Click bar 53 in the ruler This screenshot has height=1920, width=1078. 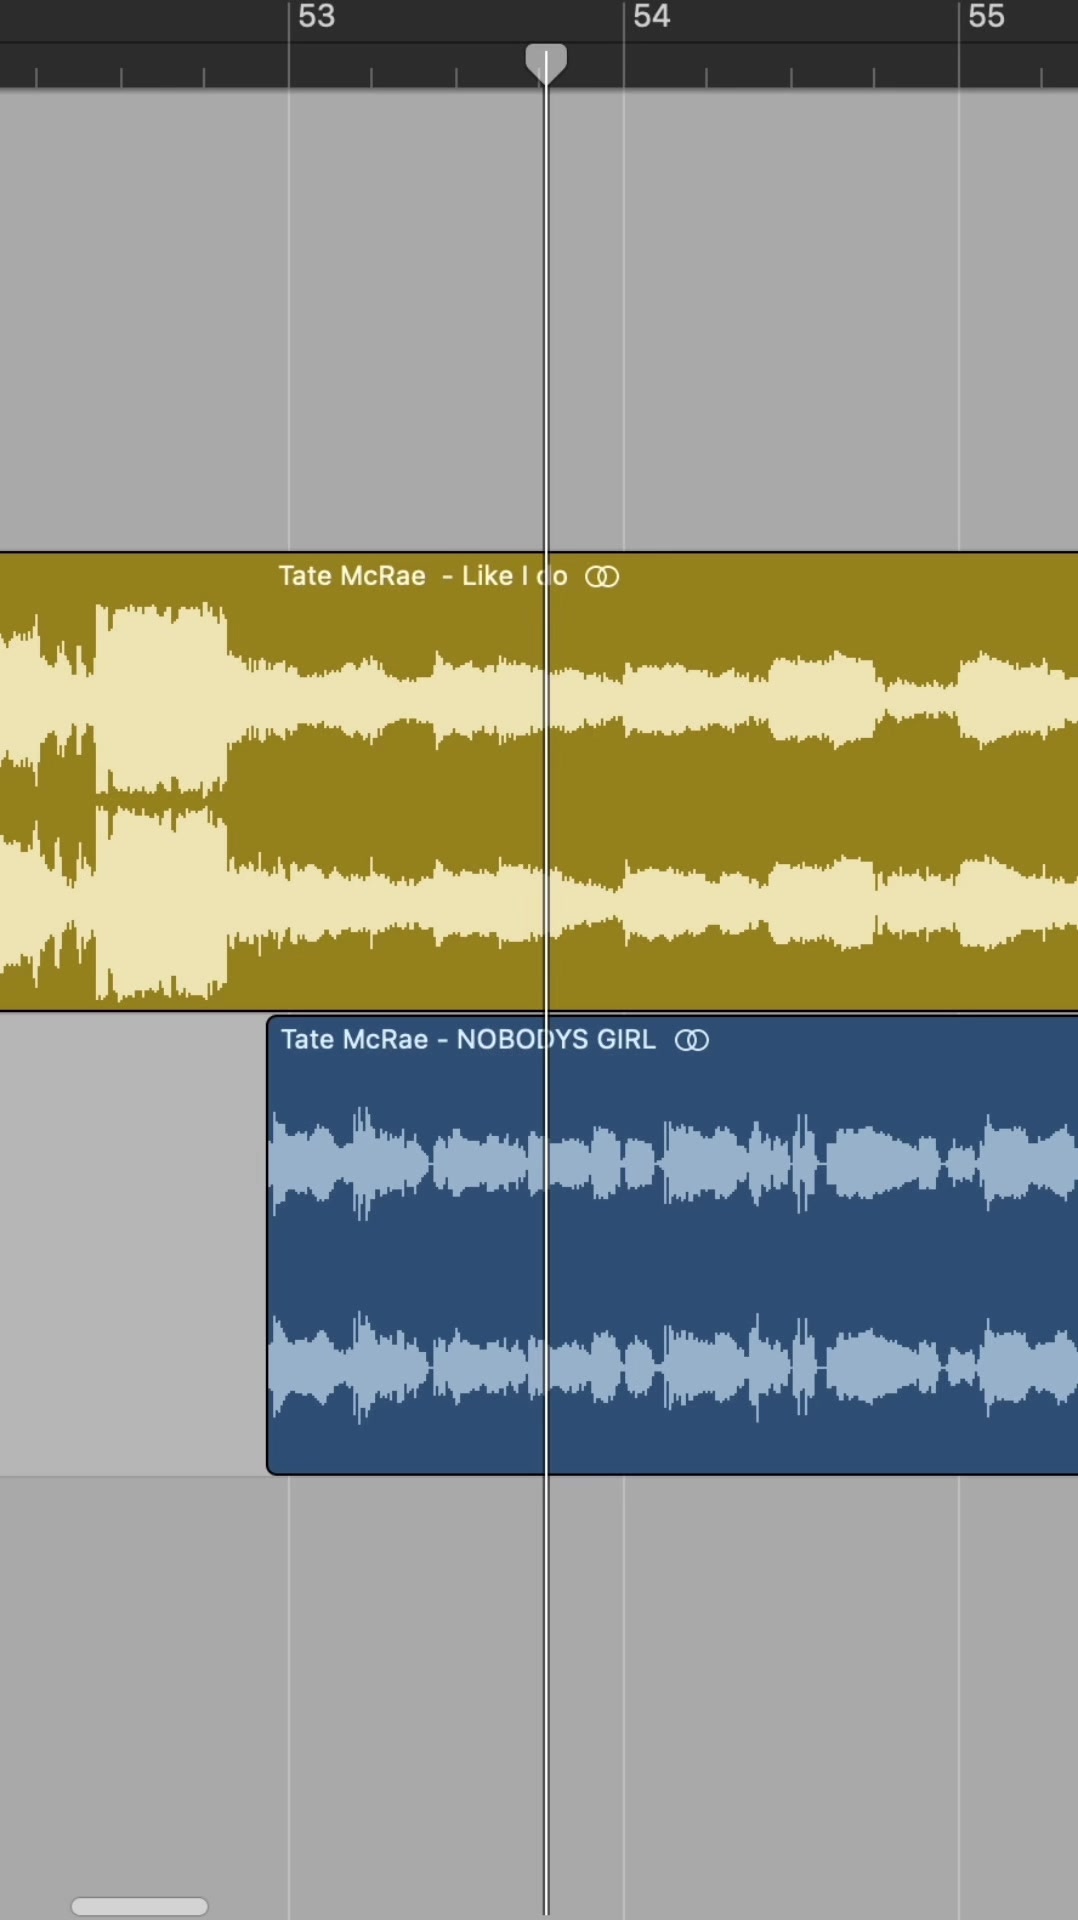pyautogui.click(x=317, y=16)
